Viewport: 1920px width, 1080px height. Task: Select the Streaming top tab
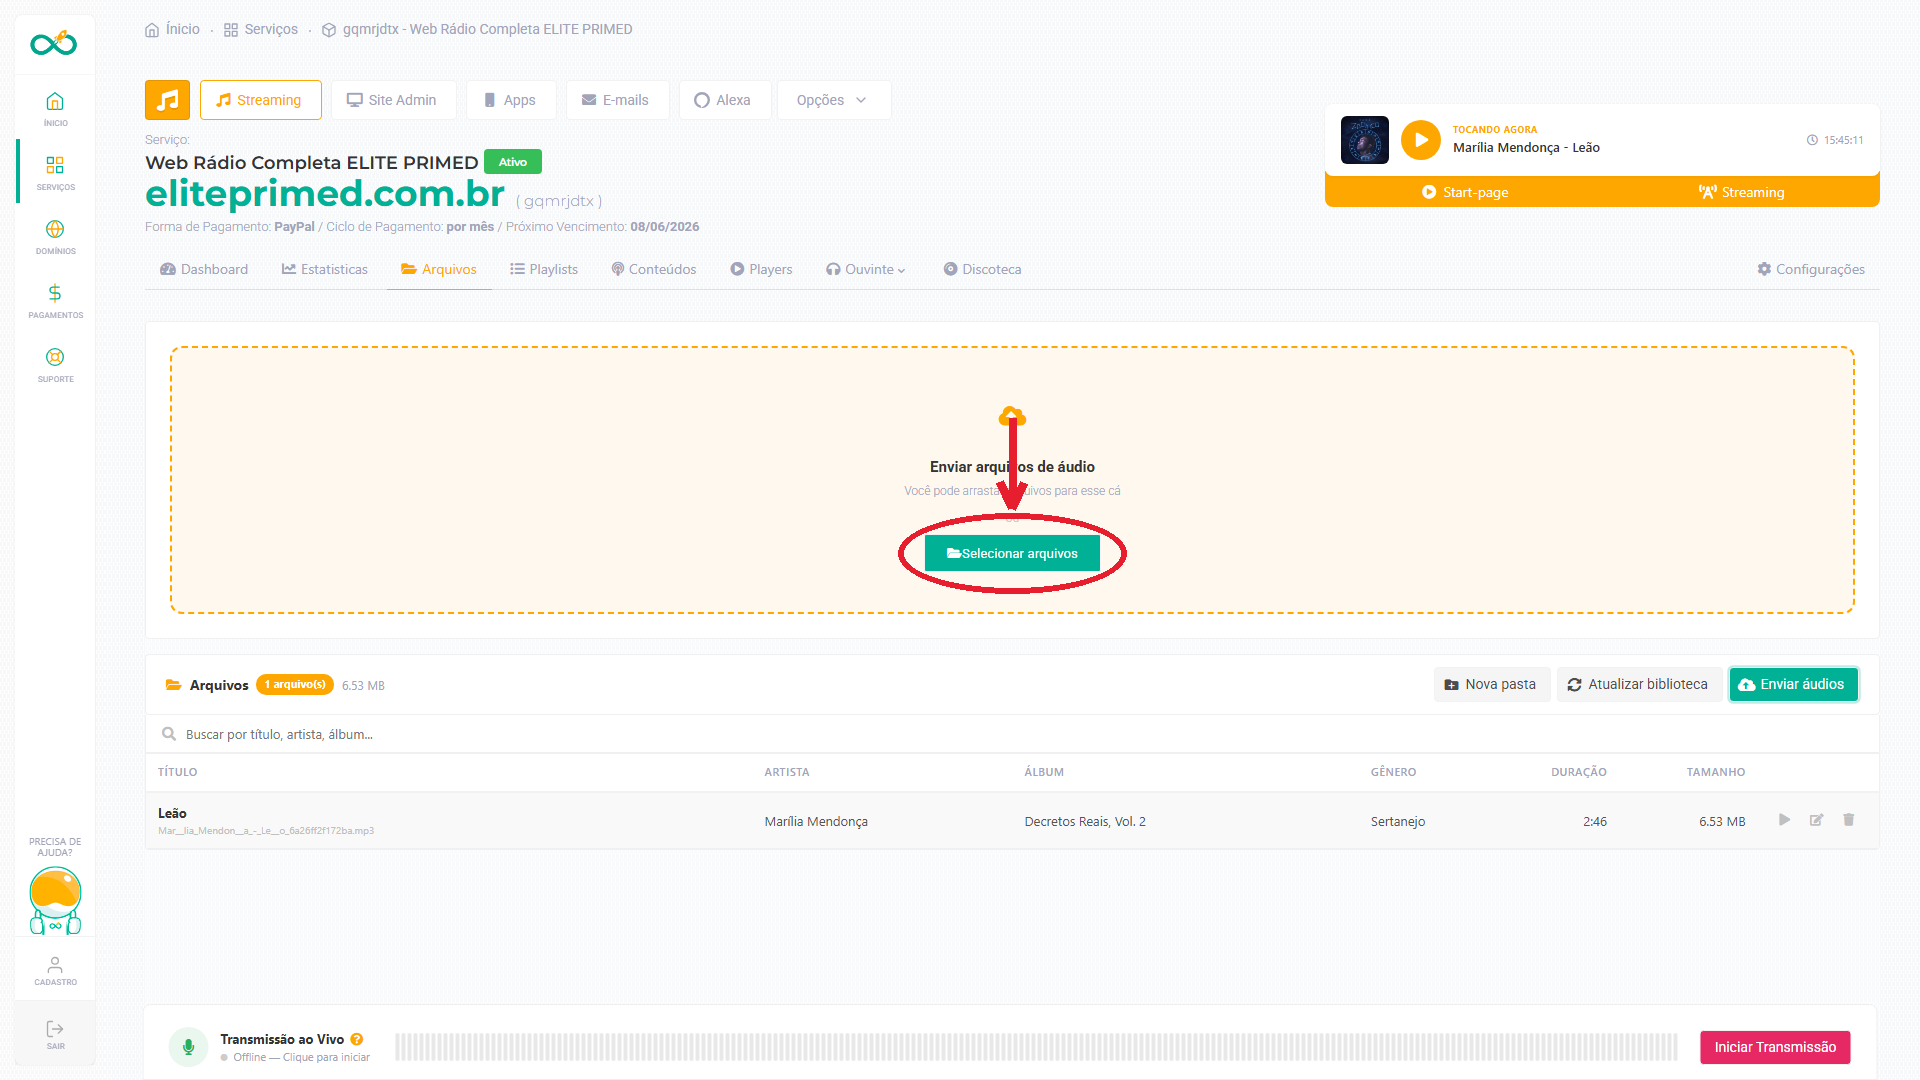[260, 100]
